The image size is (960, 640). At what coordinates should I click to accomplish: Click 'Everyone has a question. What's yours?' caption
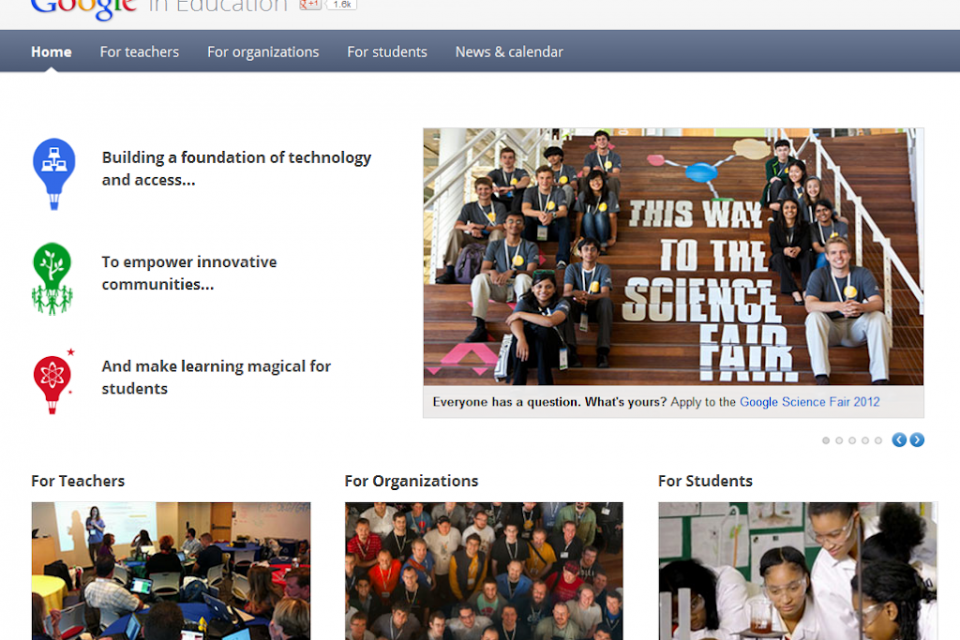(x=550, y=402)
